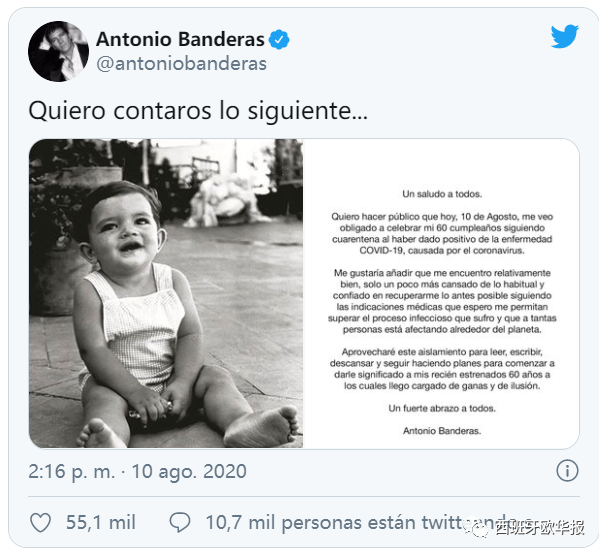The height and width of the screenshot is (555, 604).
Task: Click the date 10 ago. 2020
Action: coord(189,471)
